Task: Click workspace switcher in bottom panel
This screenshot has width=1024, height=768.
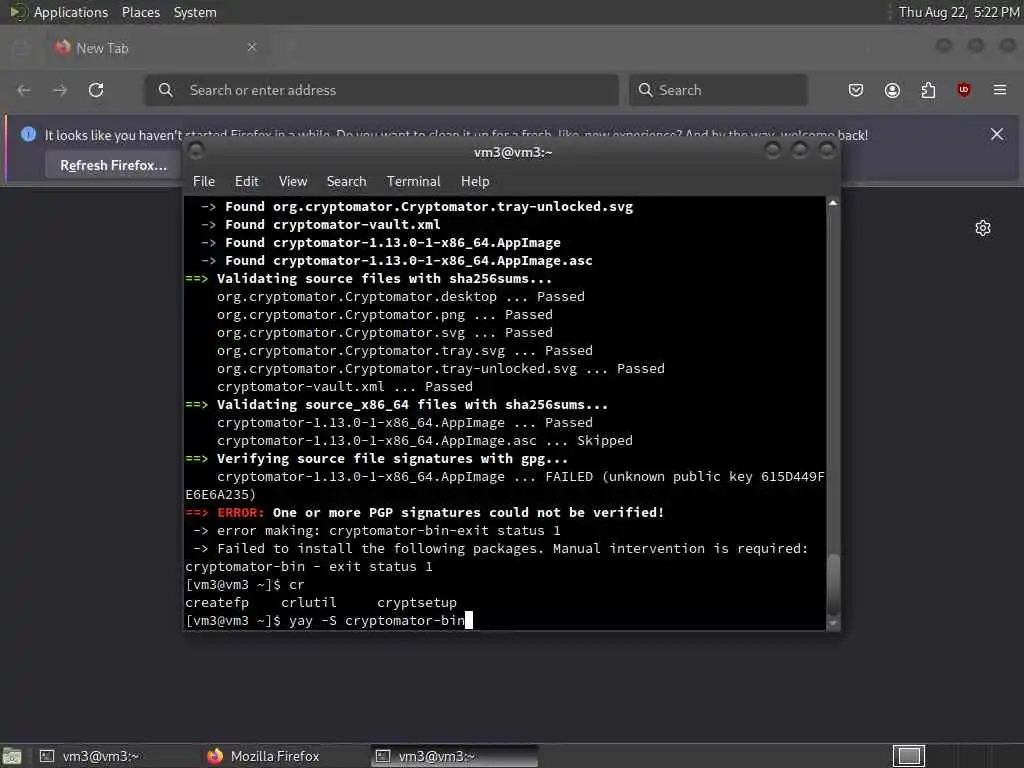Action: click(909, 756)
